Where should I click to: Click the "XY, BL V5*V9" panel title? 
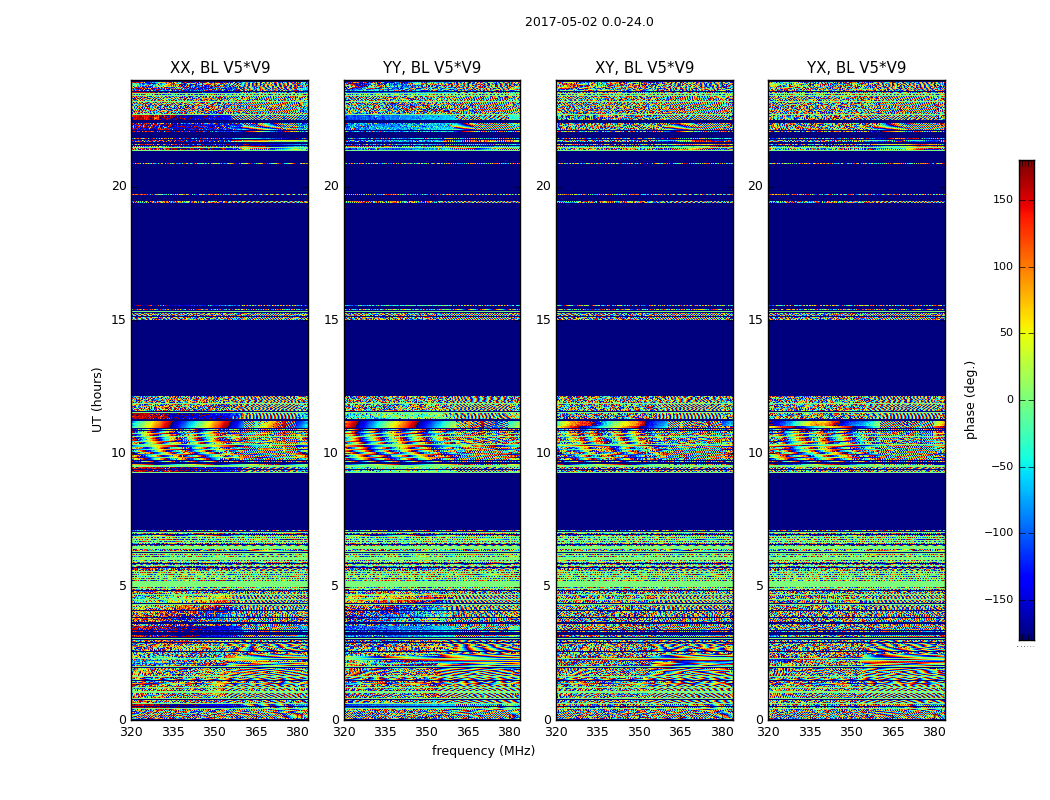(x=644, y=68)
